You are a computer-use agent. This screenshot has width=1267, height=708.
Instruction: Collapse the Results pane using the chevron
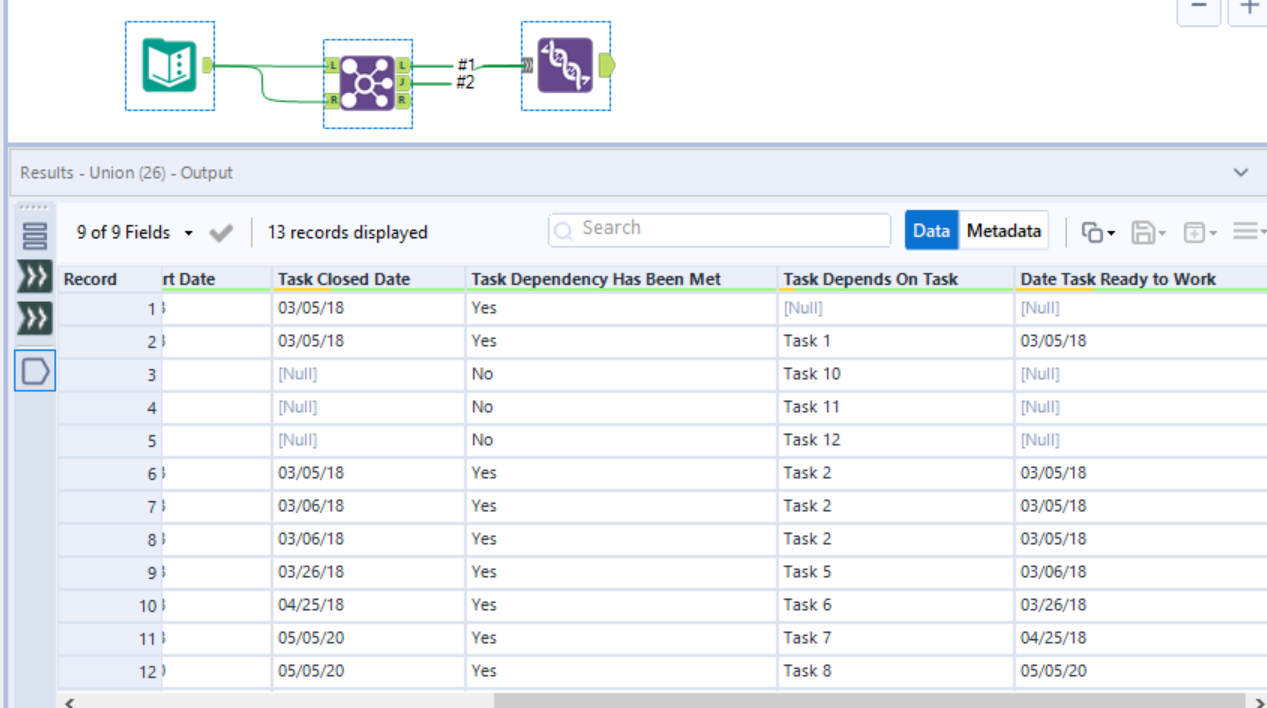pyautogui.click(x=1243, y=172)
